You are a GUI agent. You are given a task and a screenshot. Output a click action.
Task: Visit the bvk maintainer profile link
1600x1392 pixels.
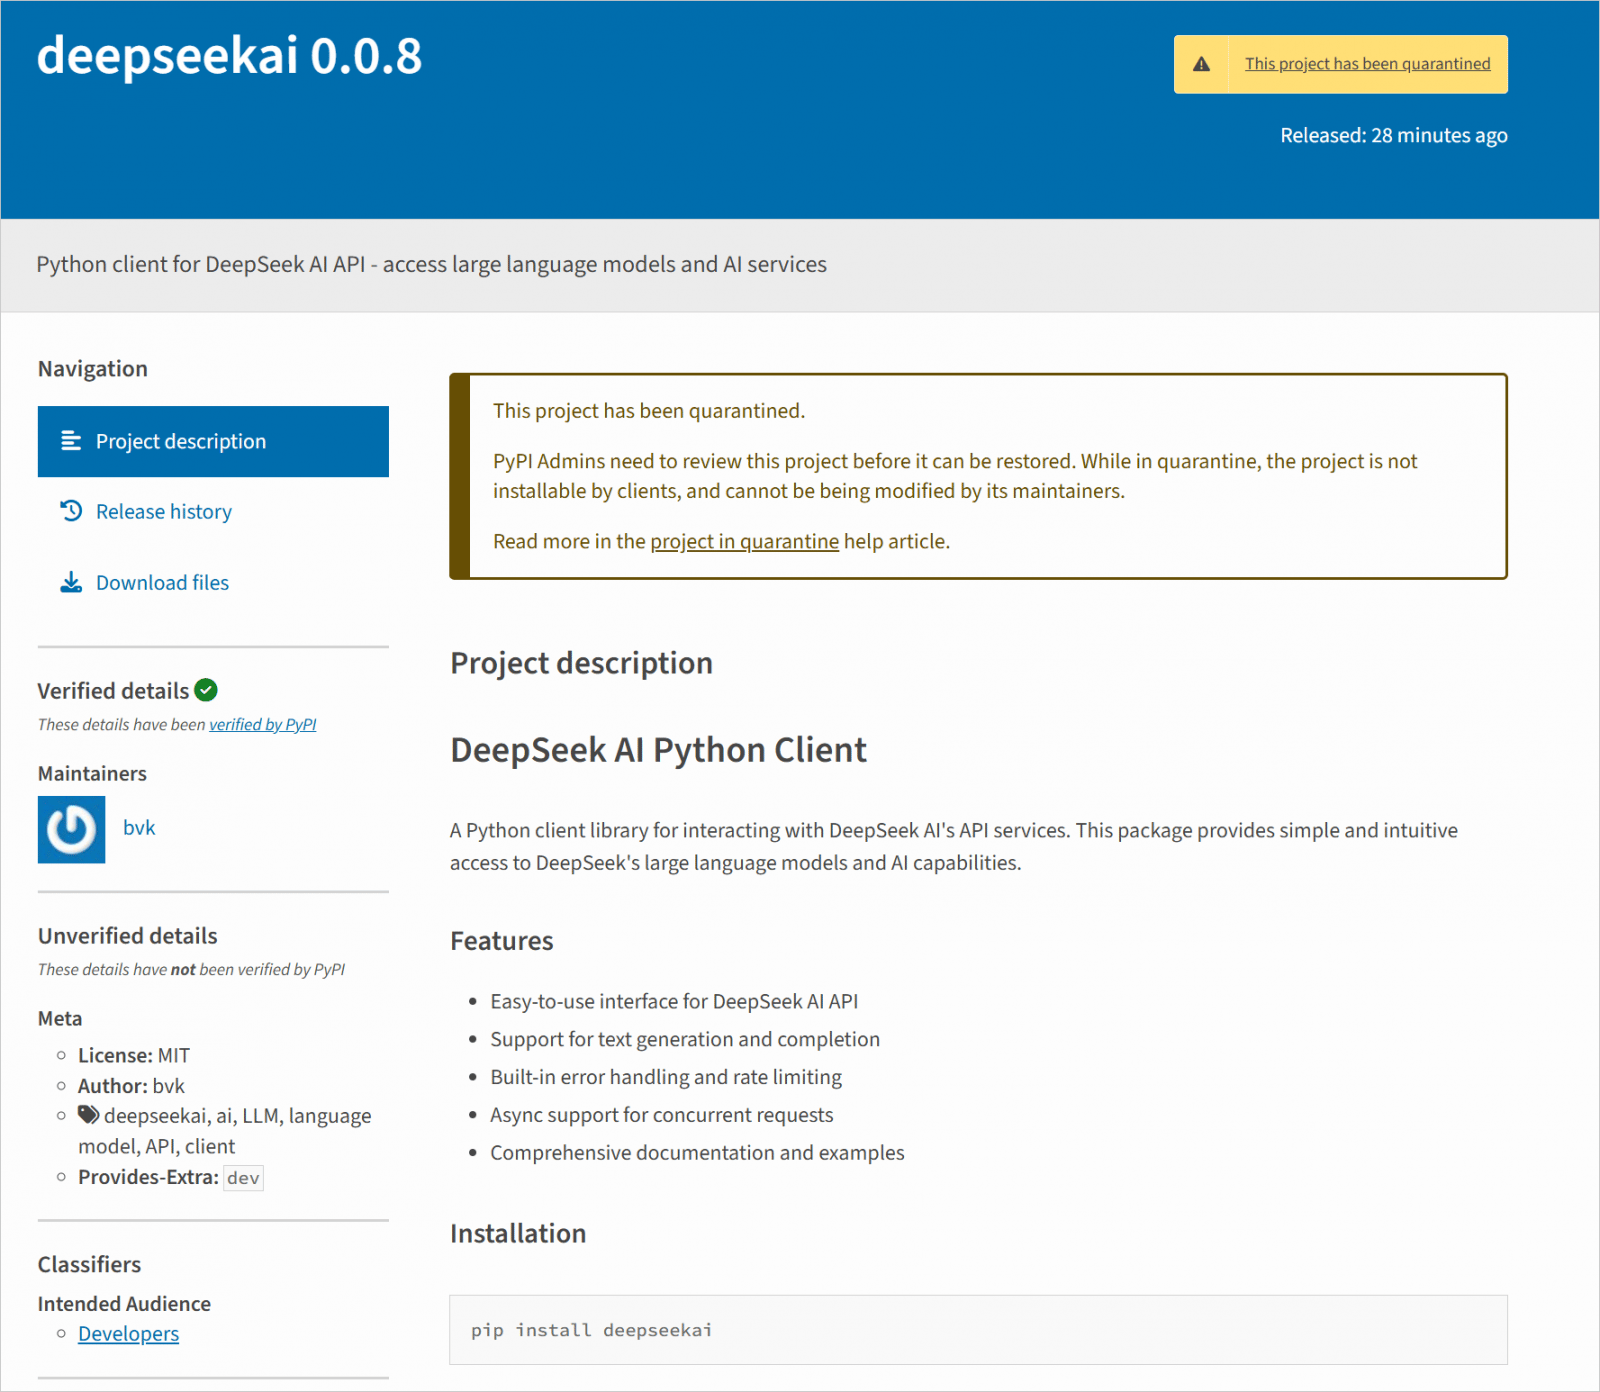139,828
